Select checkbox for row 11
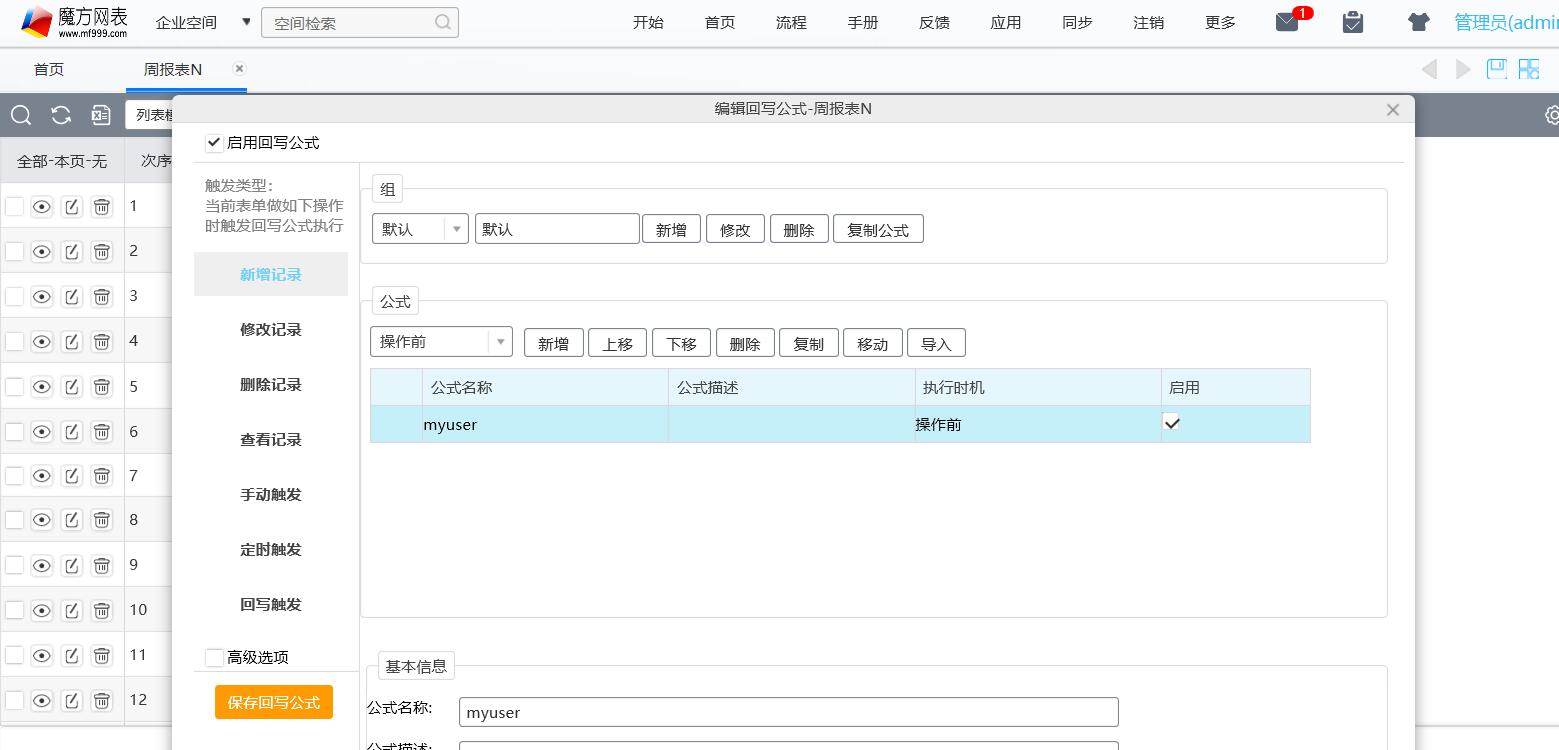 click(14, 655)
